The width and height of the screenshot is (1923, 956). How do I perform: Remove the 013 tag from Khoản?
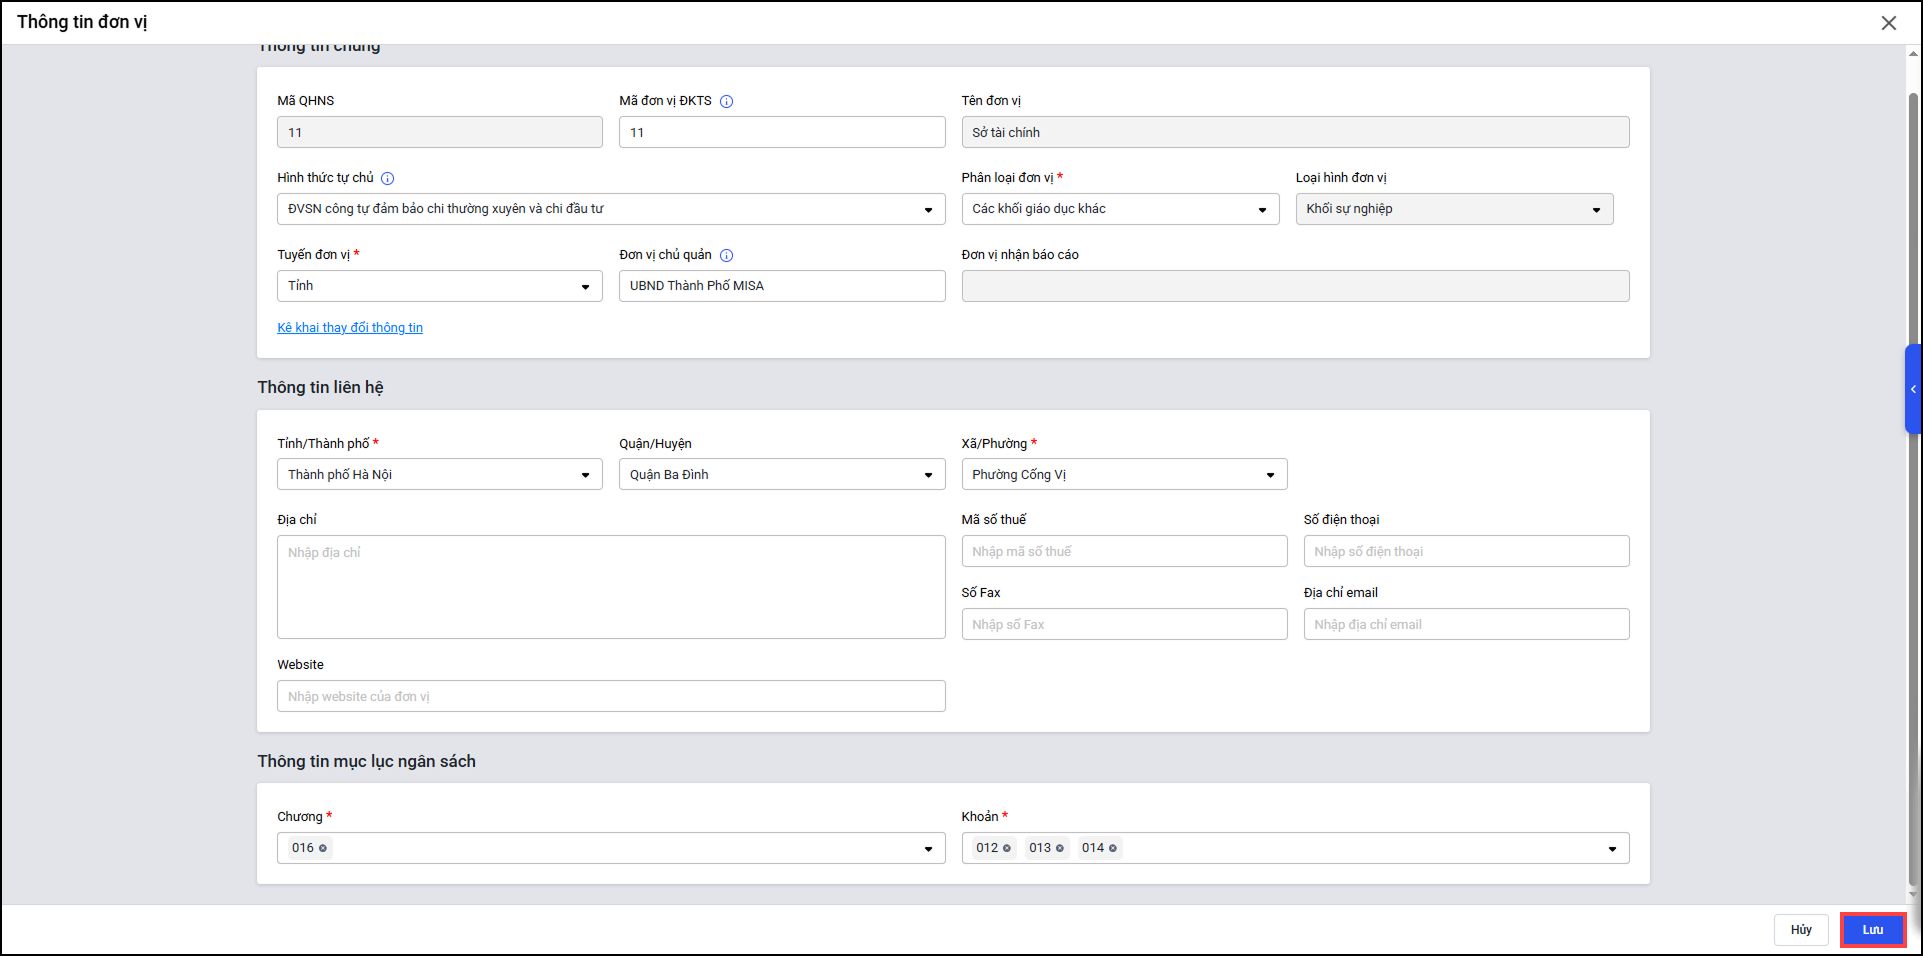coord(1060,848)
